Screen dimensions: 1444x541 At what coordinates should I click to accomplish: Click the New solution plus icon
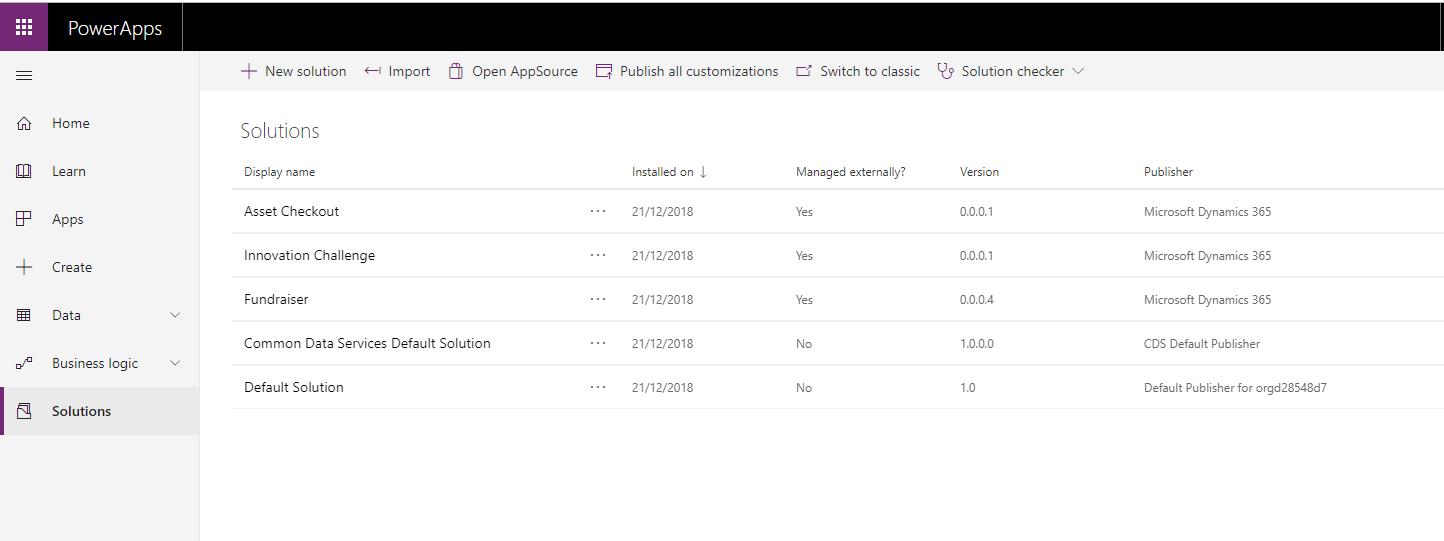[x=249, y=71]
